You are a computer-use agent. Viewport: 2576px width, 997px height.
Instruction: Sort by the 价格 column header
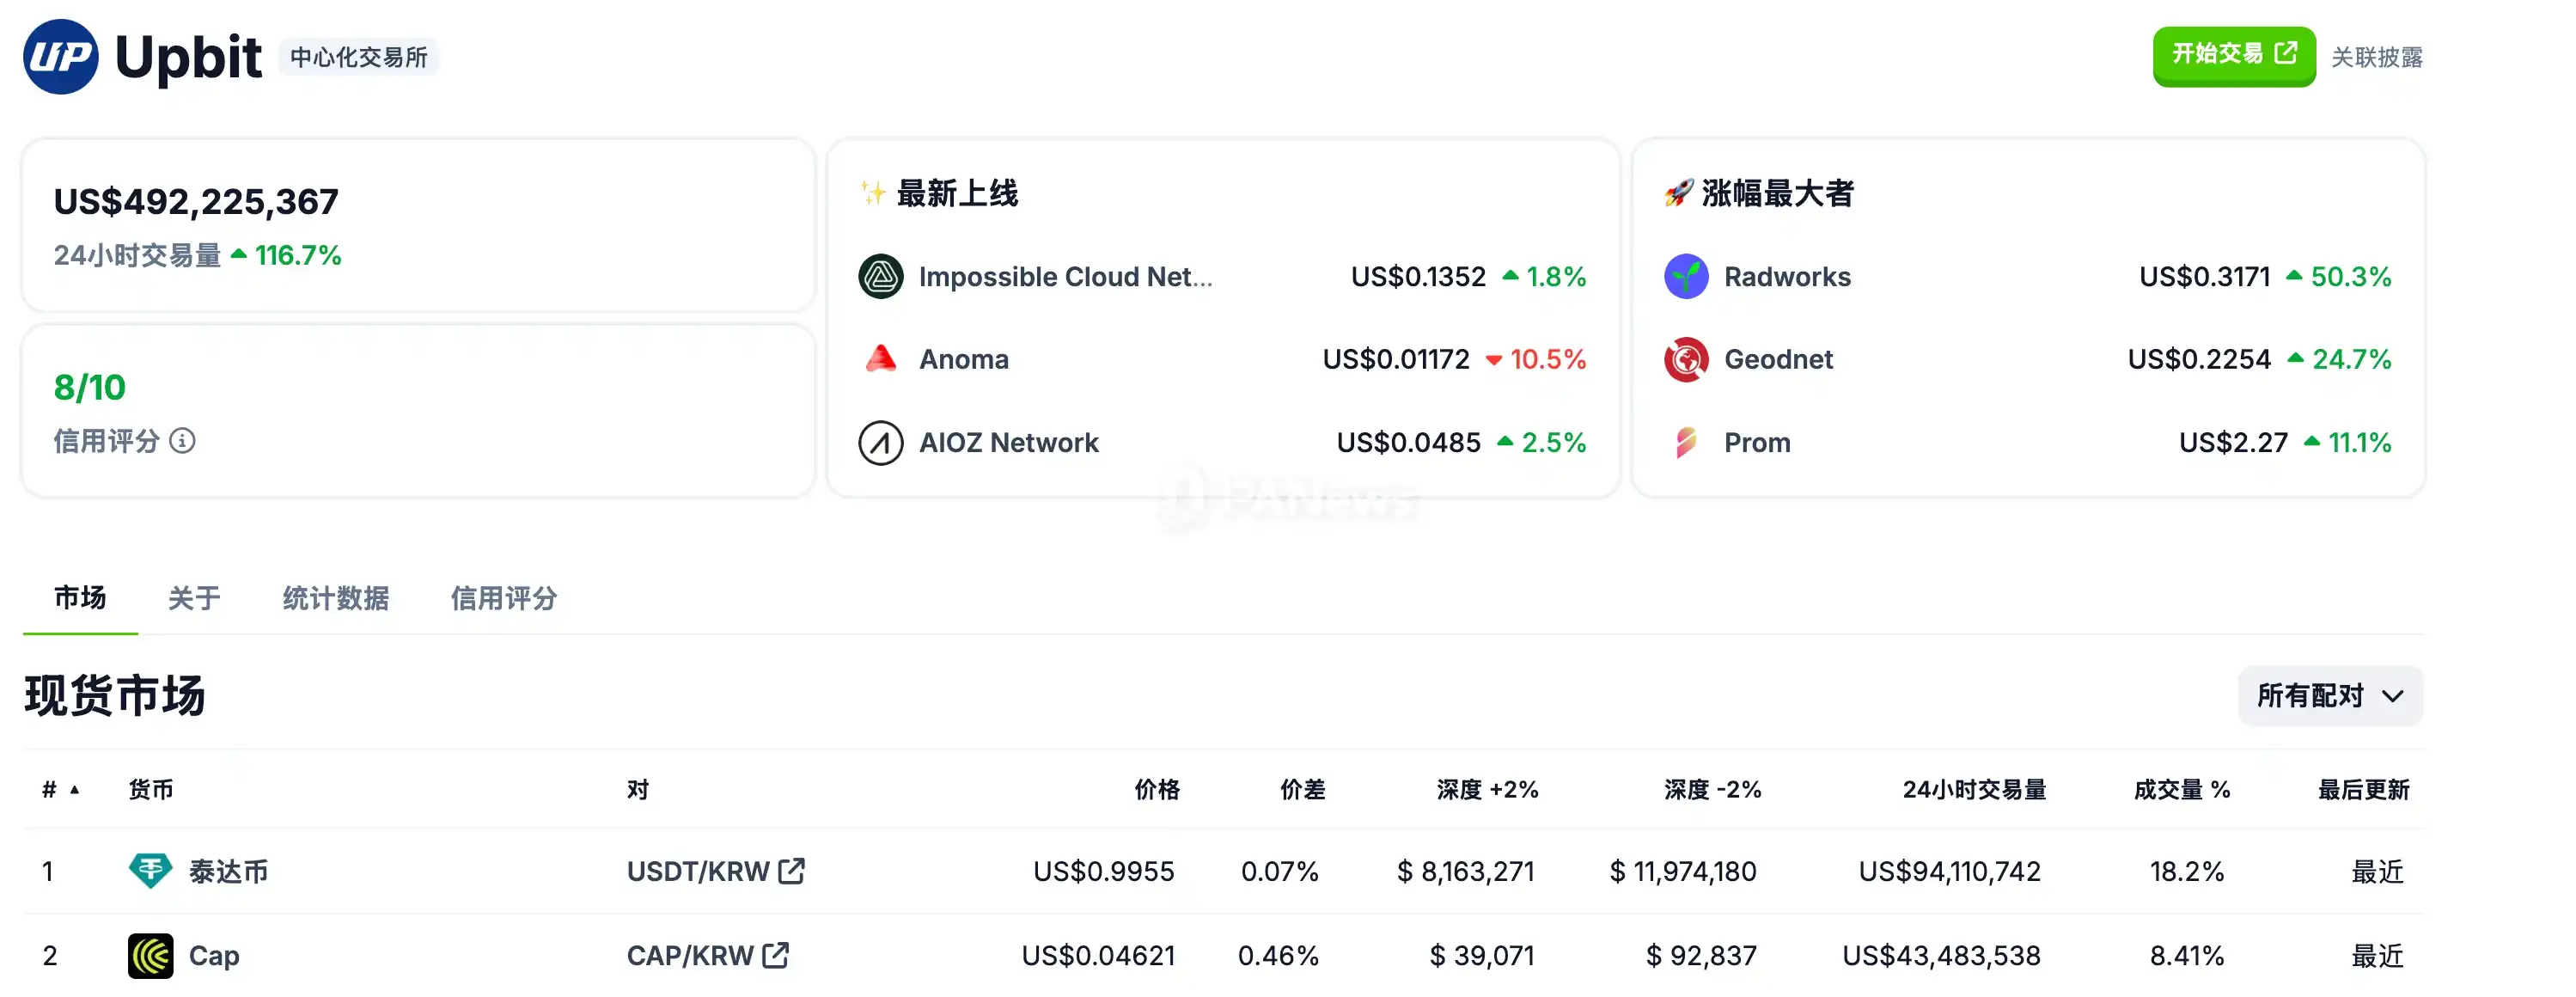[1157, 790]
